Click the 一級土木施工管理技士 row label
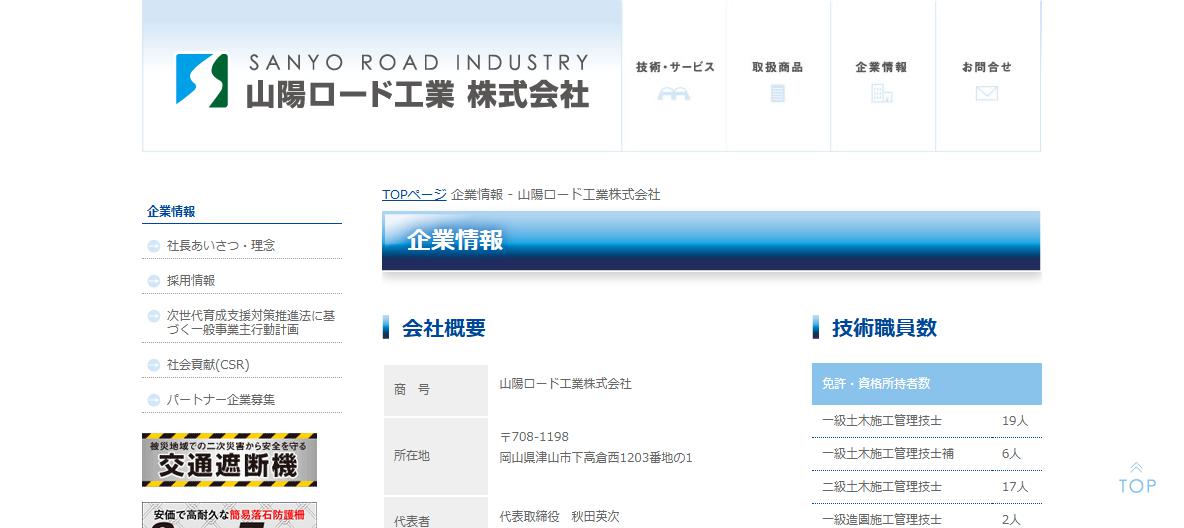Image resolution: width=1184 pixels, height=528 pixels. (x=881, y=421)
